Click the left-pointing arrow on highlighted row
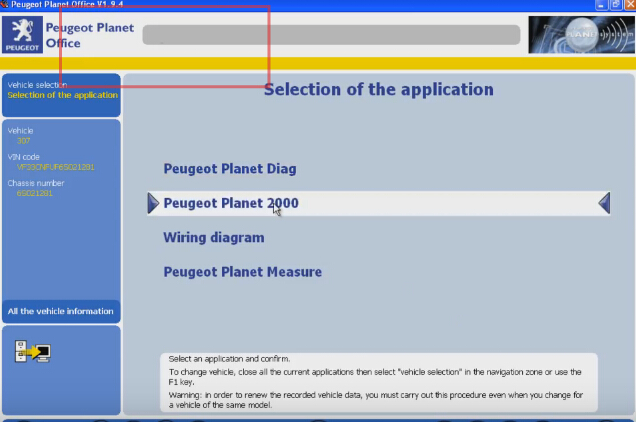636x422 pixels. point(604,203)
